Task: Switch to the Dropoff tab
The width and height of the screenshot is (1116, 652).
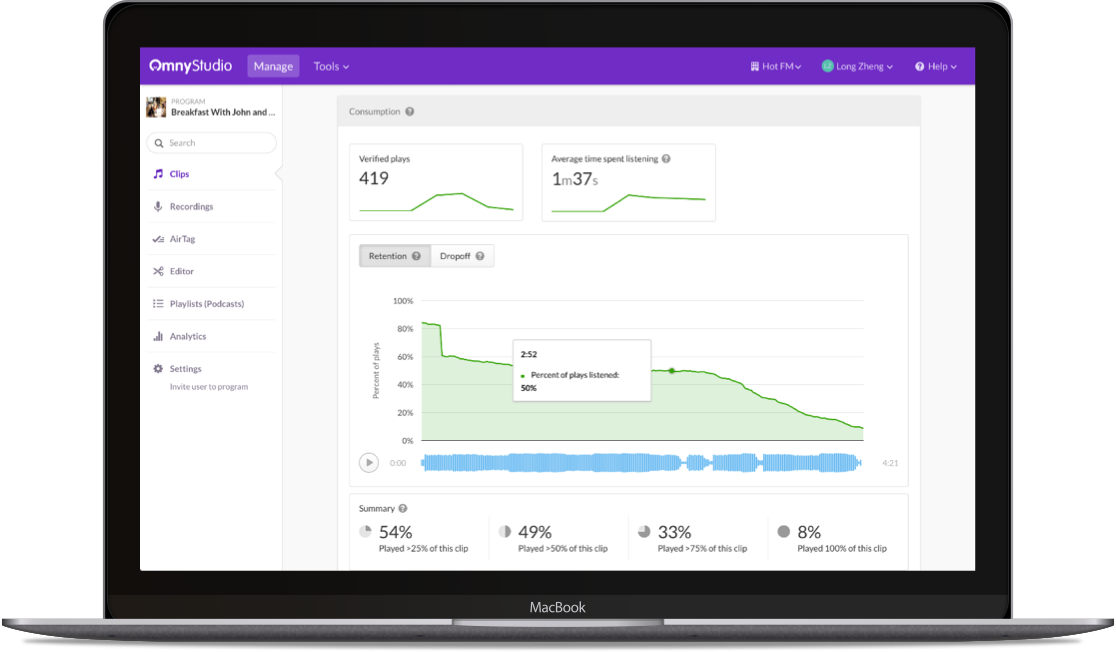Action: pos(461,255)
